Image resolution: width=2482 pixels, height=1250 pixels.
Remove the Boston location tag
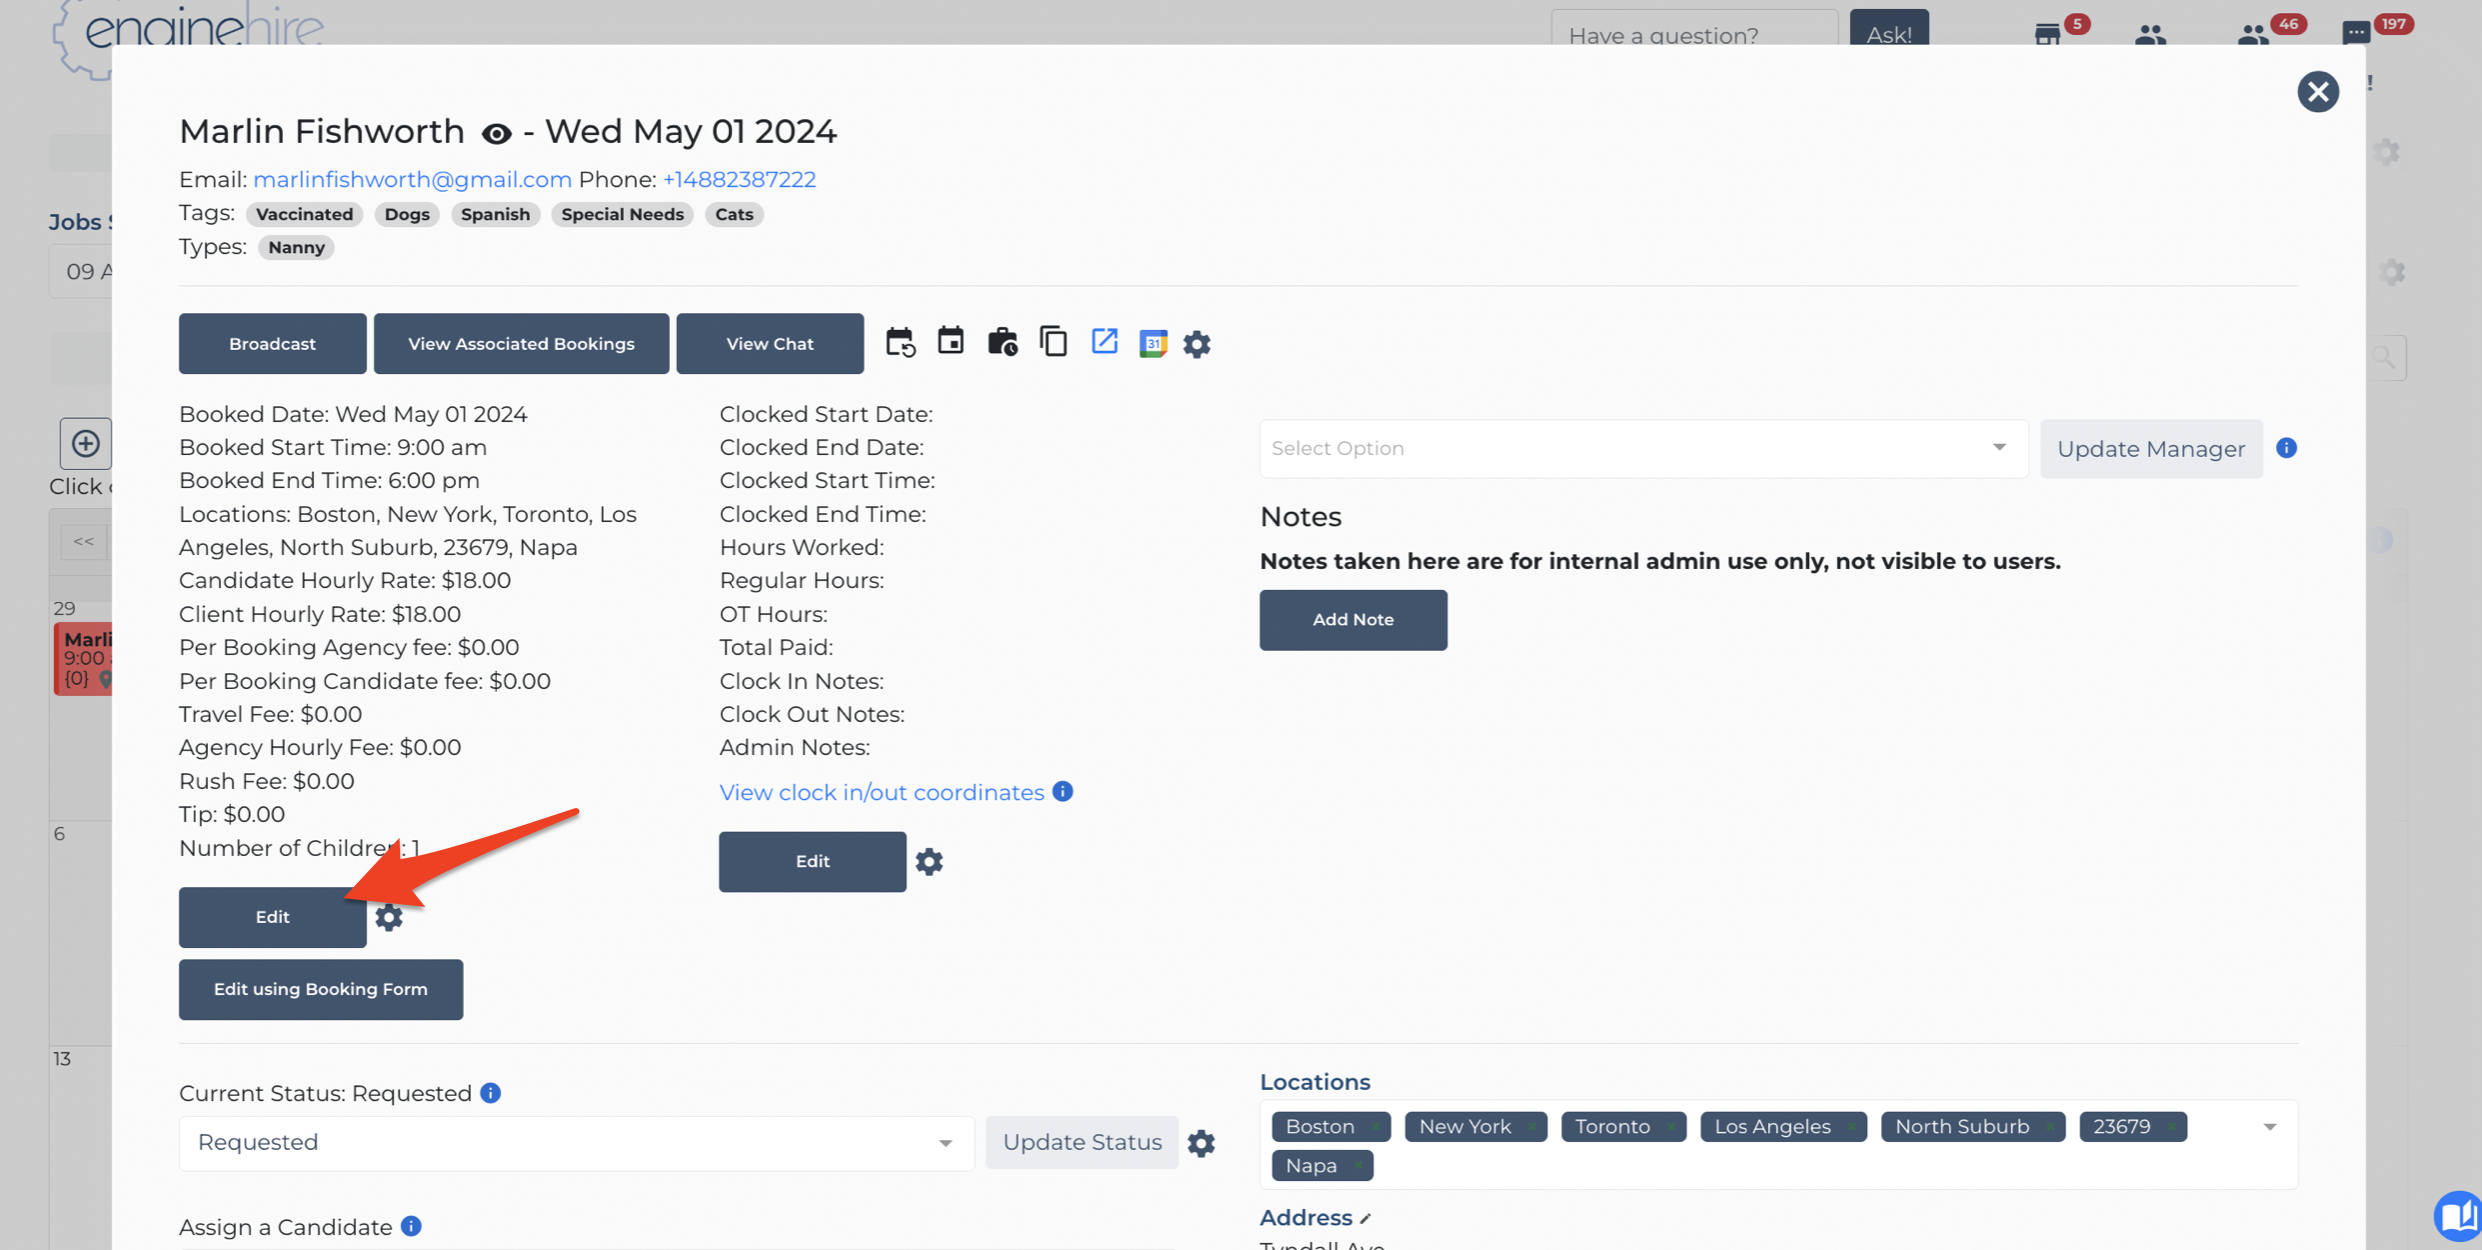coord(1375,1128)
